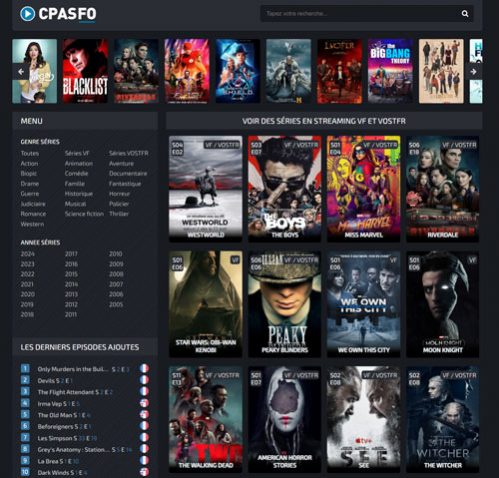The height and width of the screenshot is (478, 499).
Task: Filter series by year 2017
Action: [71, 254]
